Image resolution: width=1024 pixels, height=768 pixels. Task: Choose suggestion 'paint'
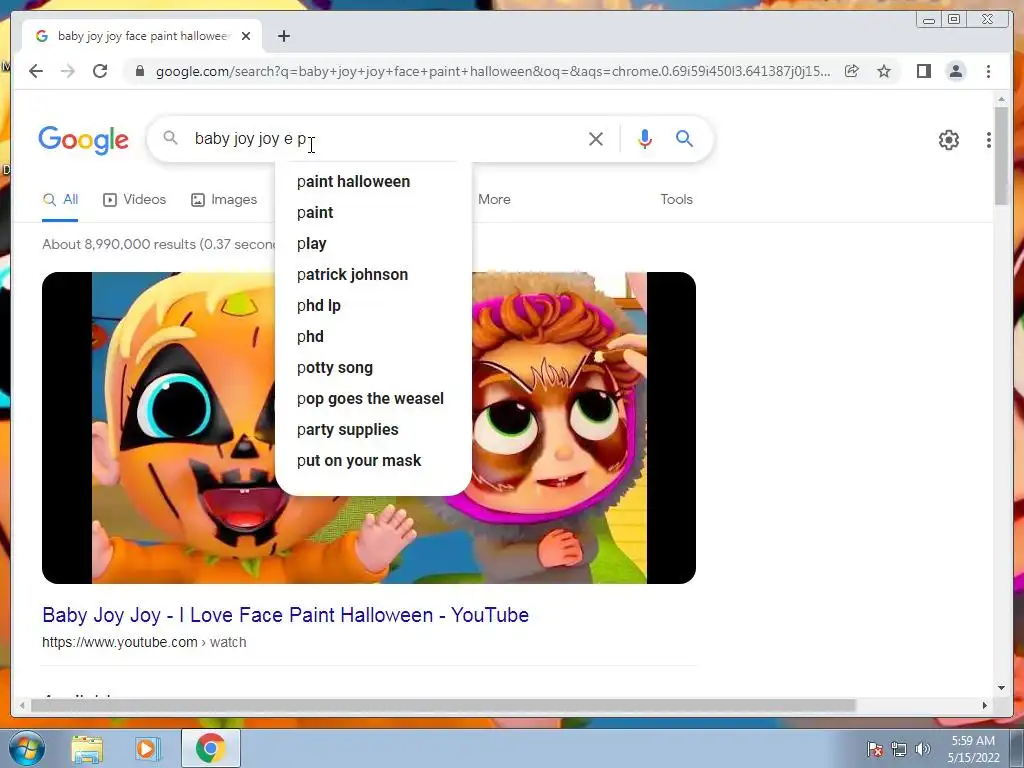pyautogui.click(x=373, y=212)
